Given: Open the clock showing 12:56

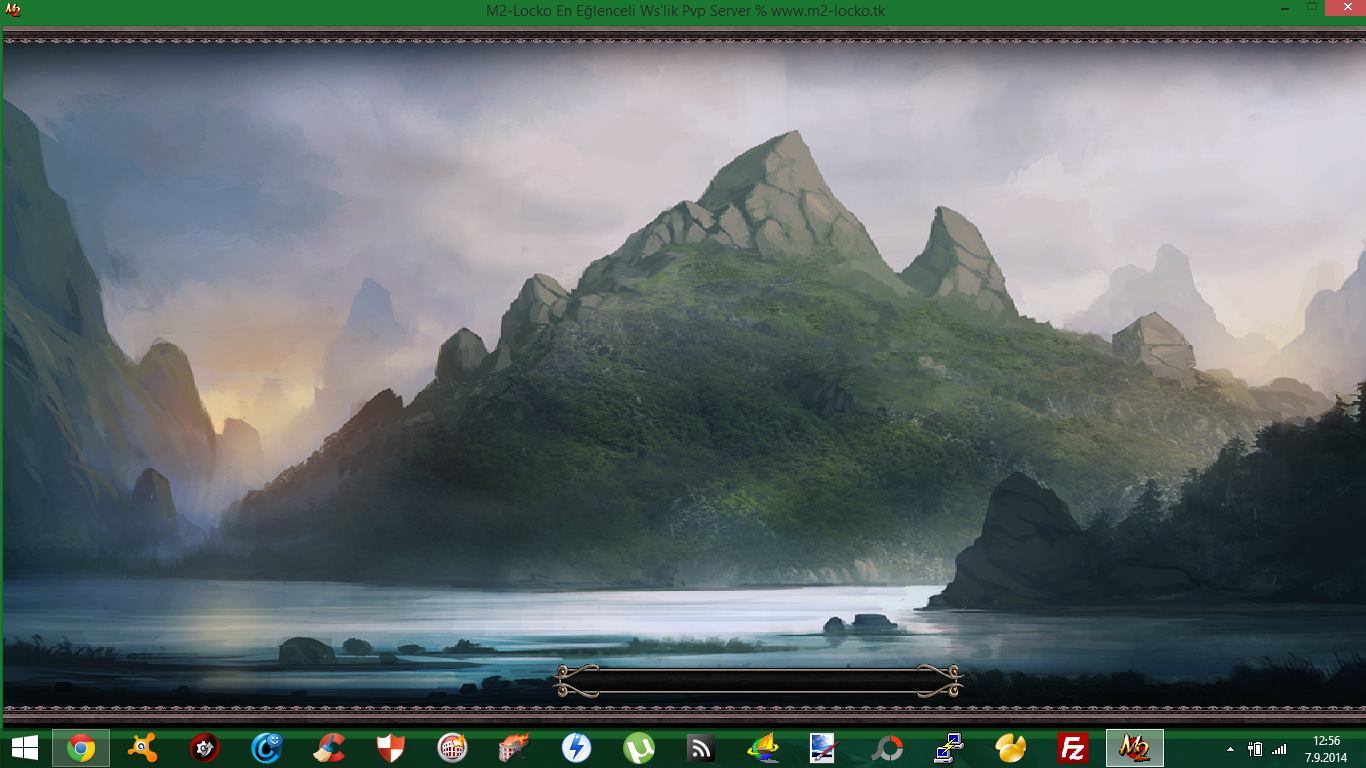Looking at the screenshot, I should [x=1327, y=749].
